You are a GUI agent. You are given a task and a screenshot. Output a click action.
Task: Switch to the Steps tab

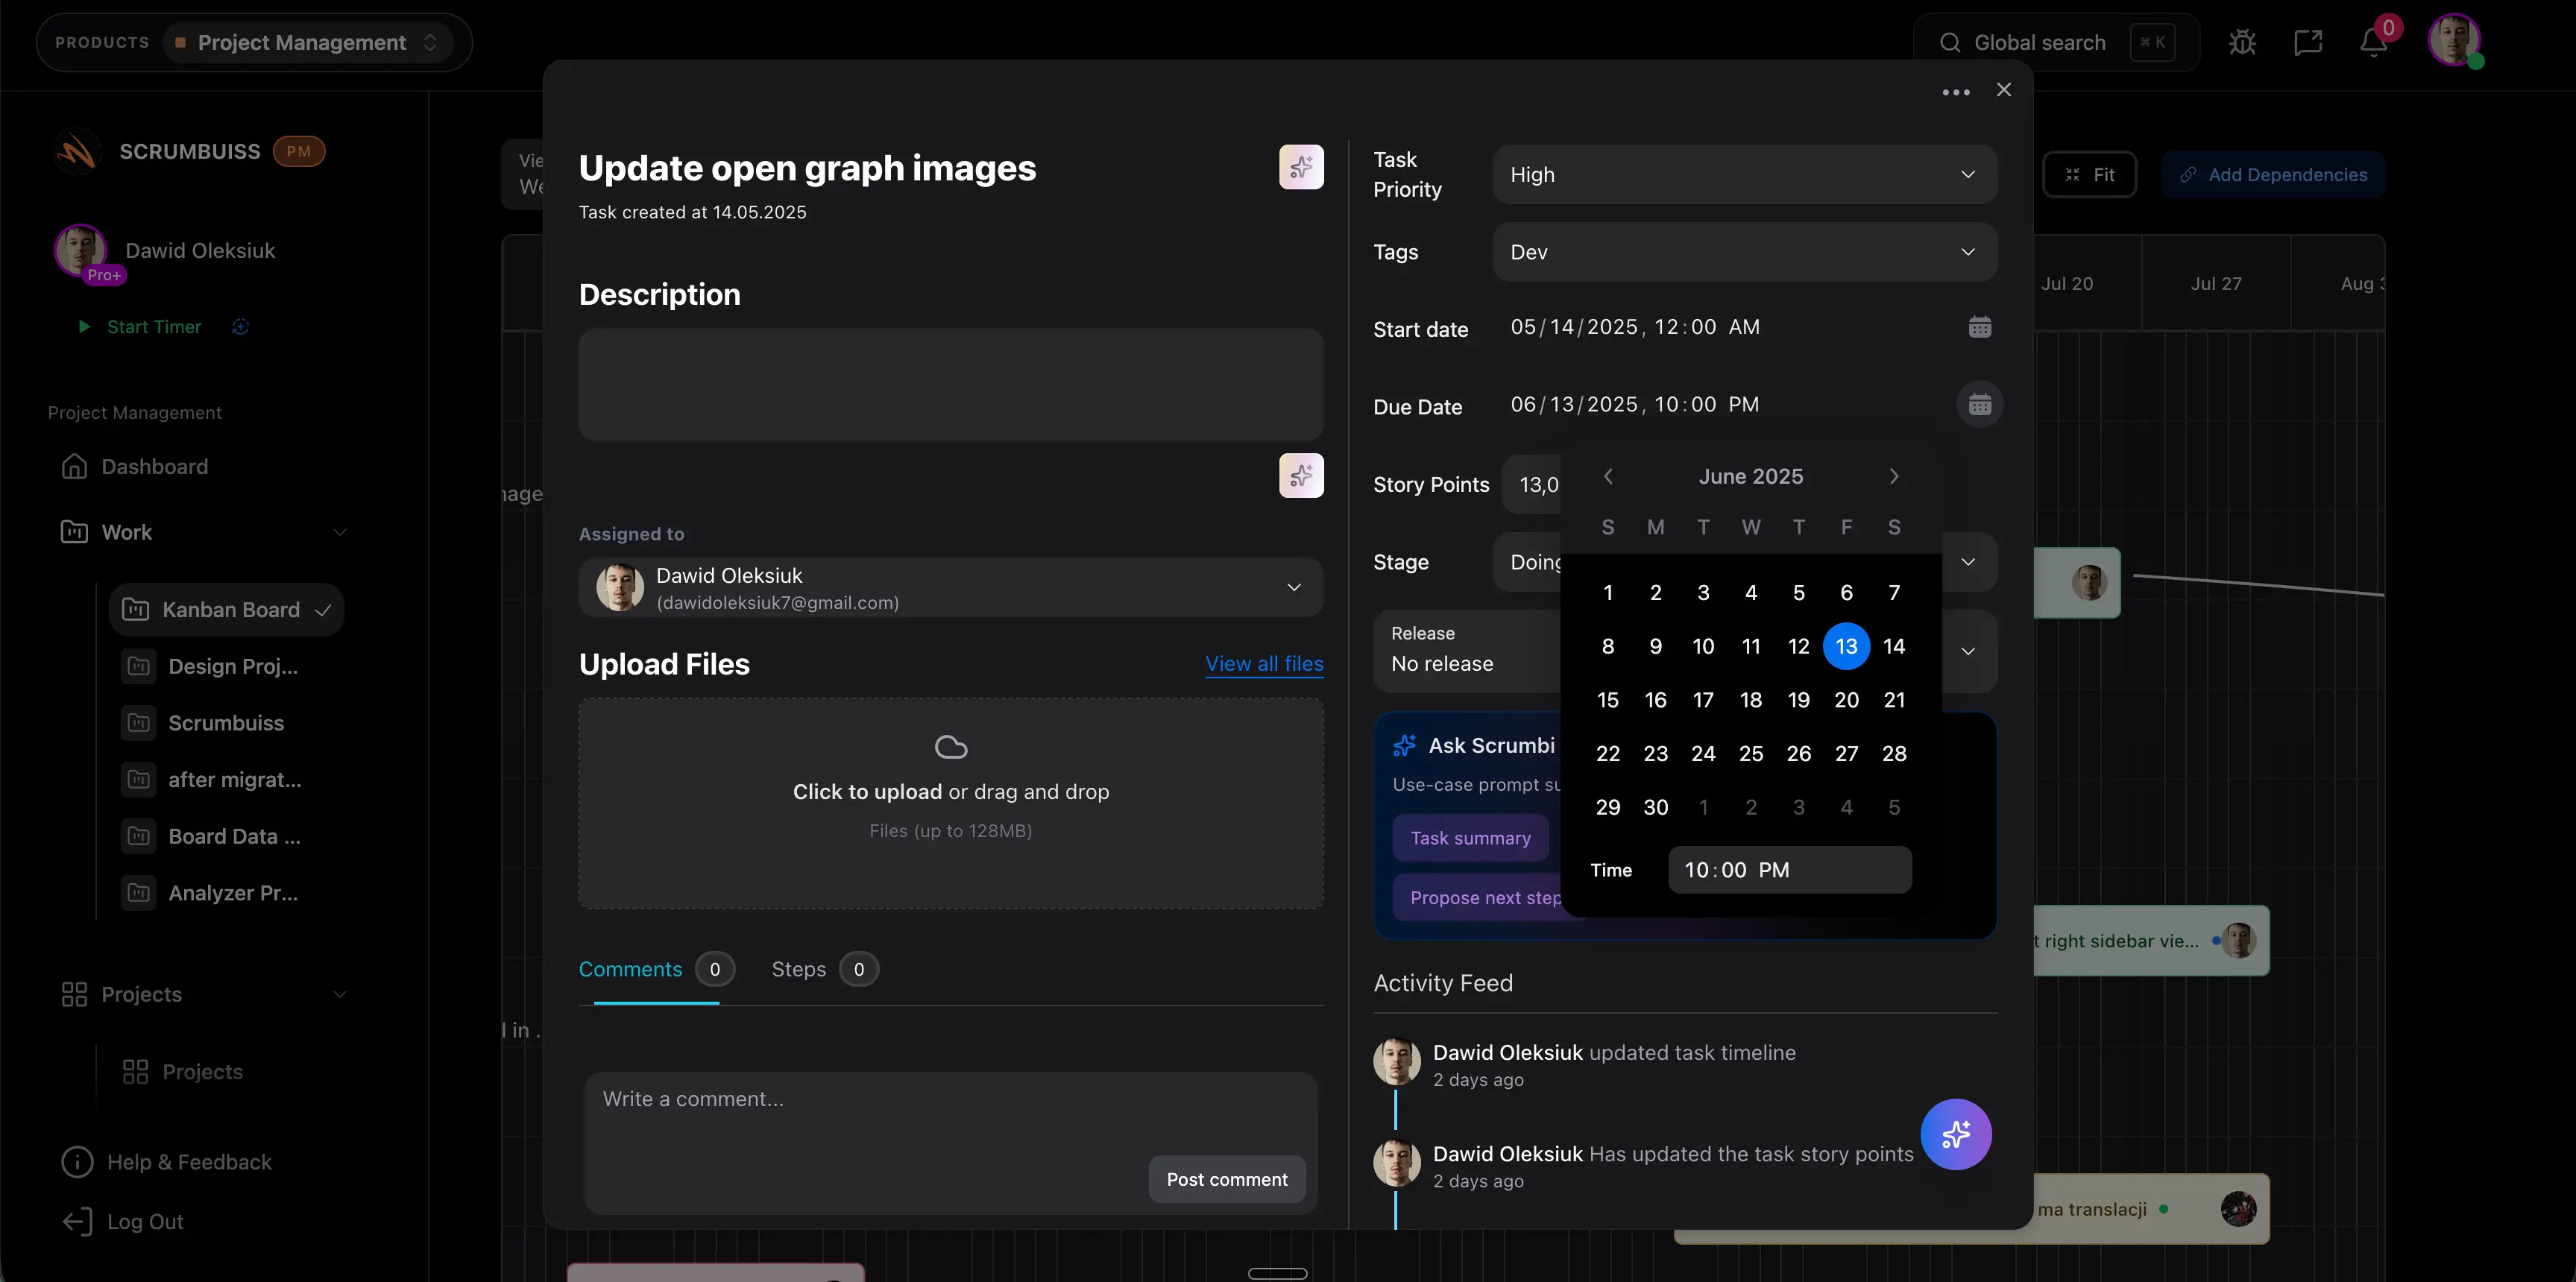[799, 969]
